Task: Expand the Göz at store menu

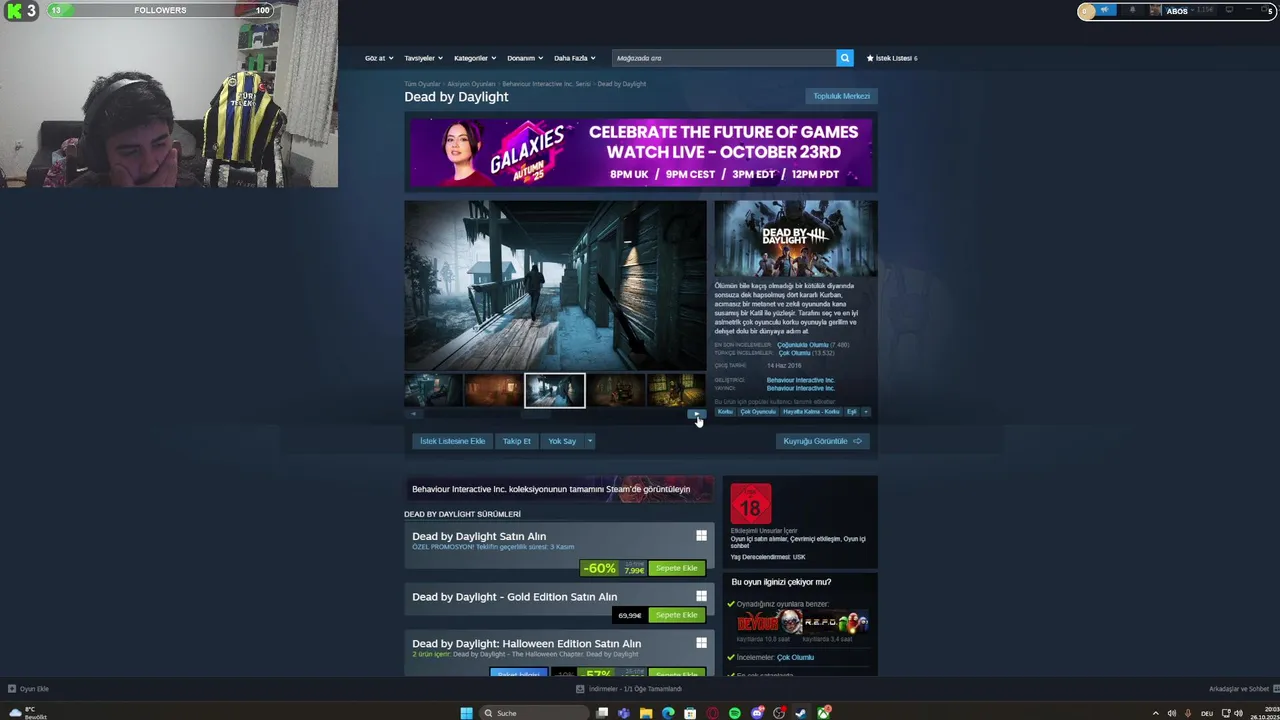Action: (x=379, y=58)
